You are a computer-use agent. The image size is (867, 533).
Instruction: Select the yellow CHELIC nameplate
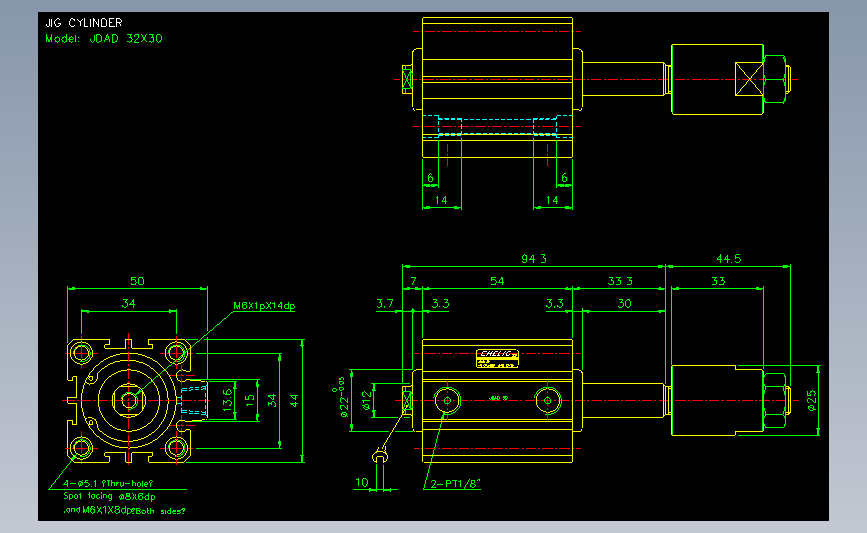click(x=497, y=358)
